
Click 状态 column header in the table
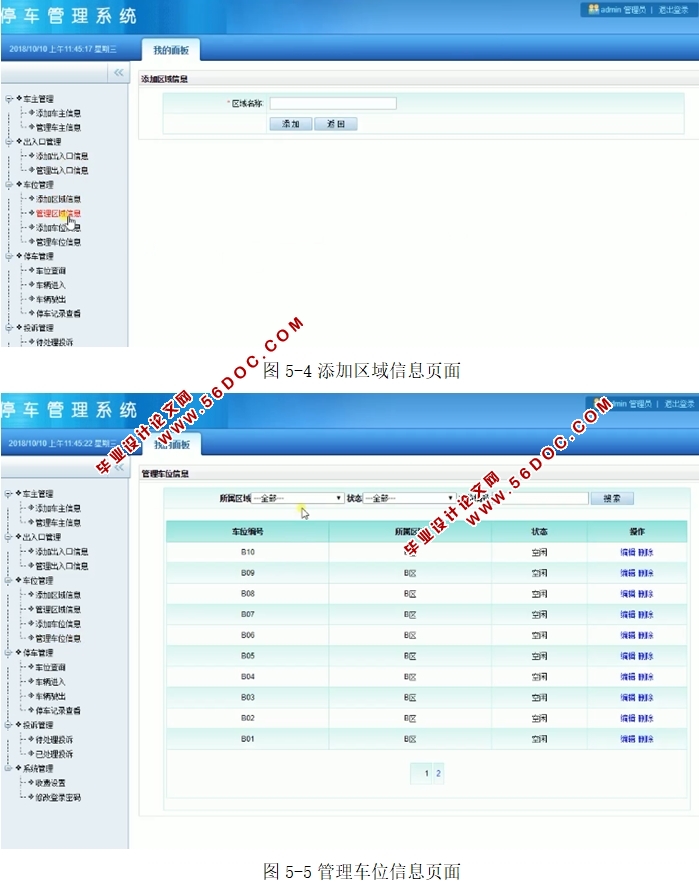click(x=540, y=532)
